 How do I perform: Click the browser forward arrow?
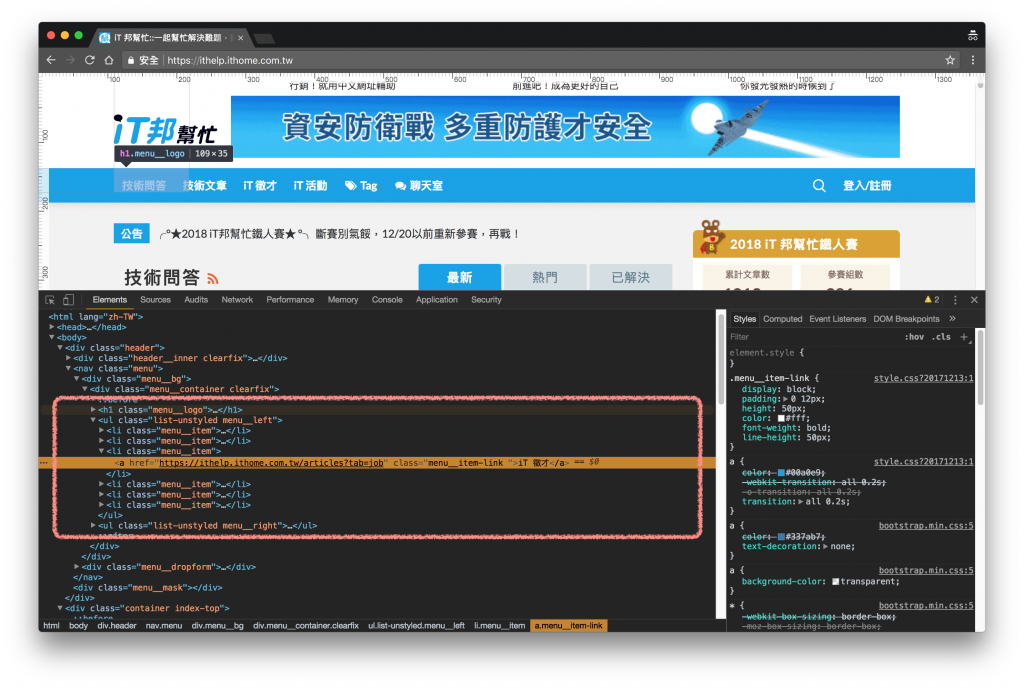coord(70,60)
